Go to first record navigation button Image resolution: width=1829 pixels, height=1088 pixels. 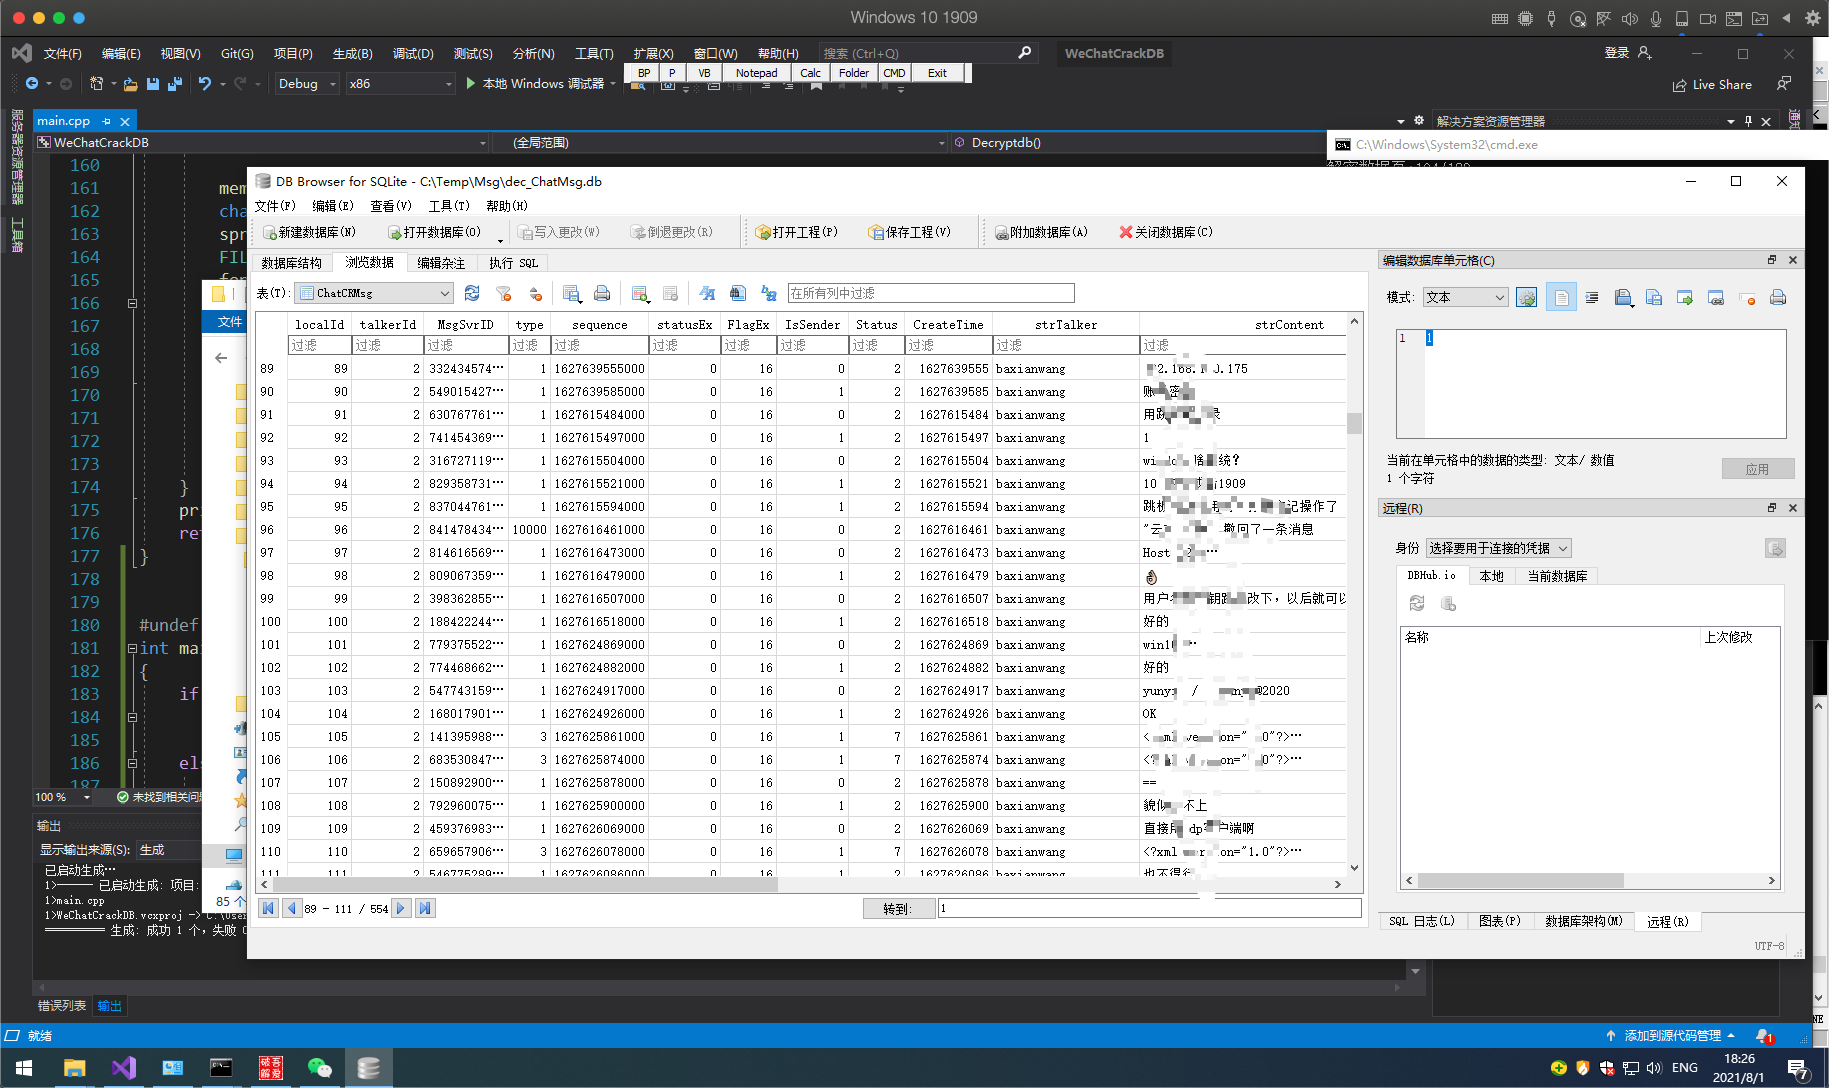268,908
